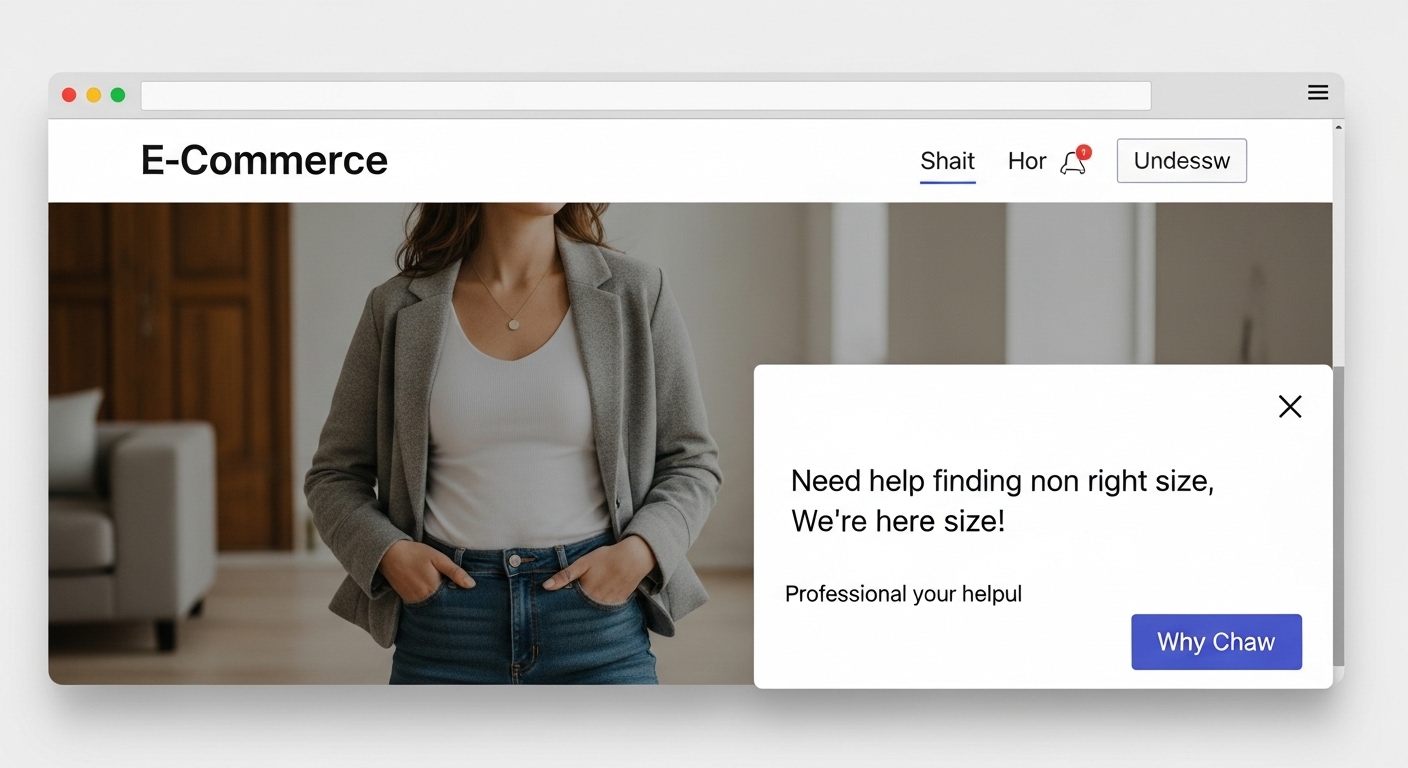Click the red notification badge on bell
1408x768 pixels.
[x=1084, y=152]
